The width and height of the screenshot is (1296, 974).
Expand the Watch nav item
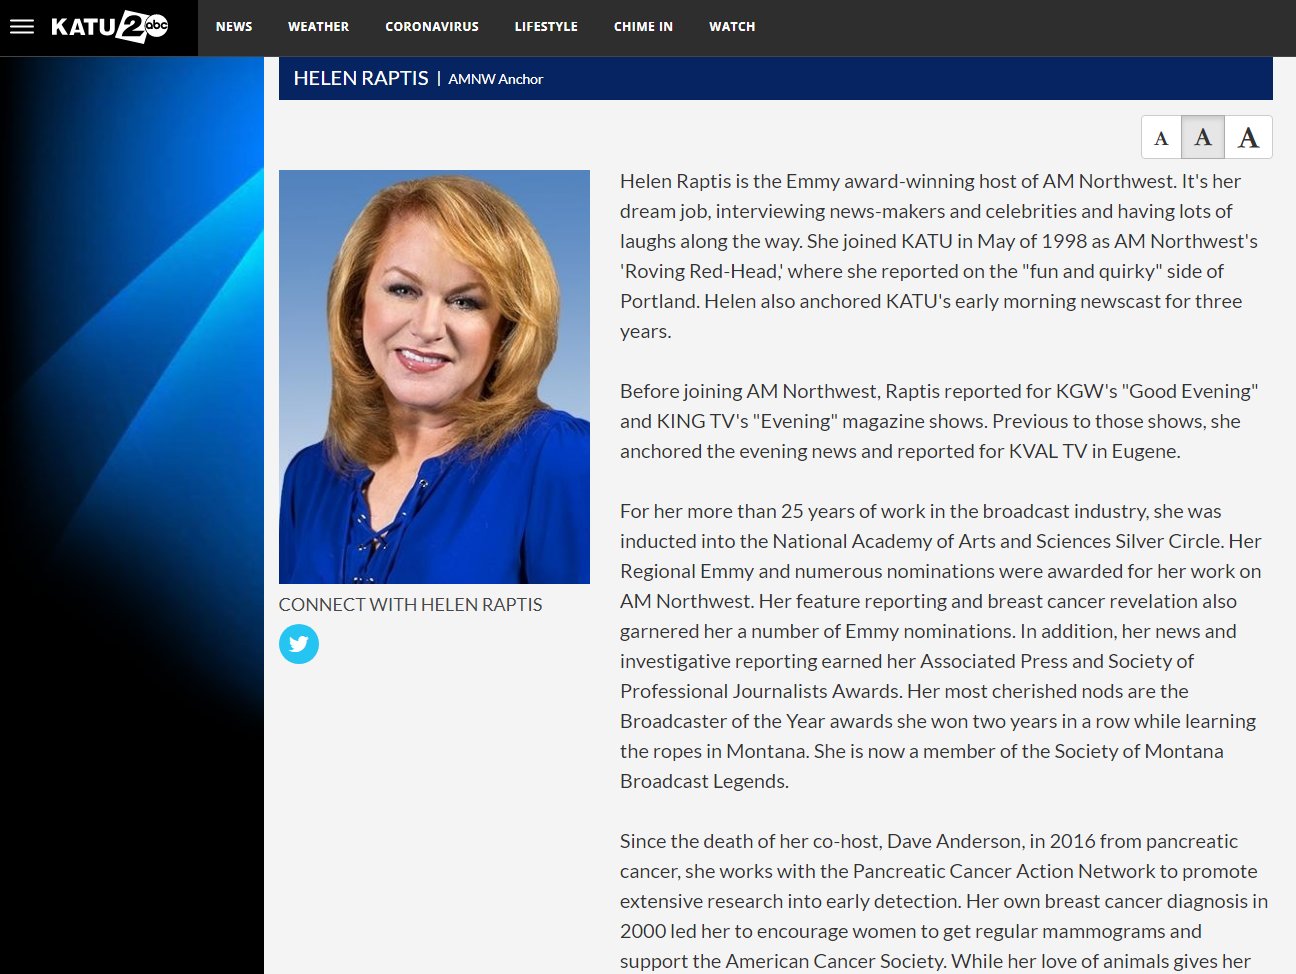click(x=732, y=27)
